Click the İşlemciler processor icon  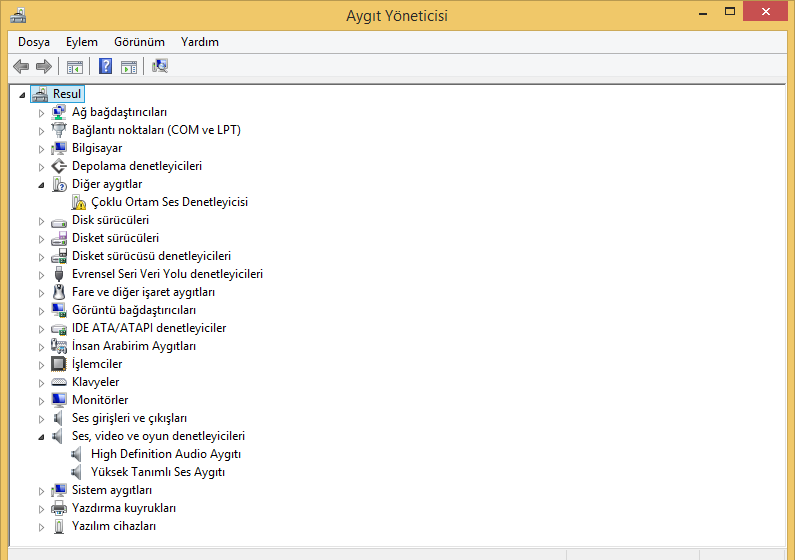[x=59, y=364]
